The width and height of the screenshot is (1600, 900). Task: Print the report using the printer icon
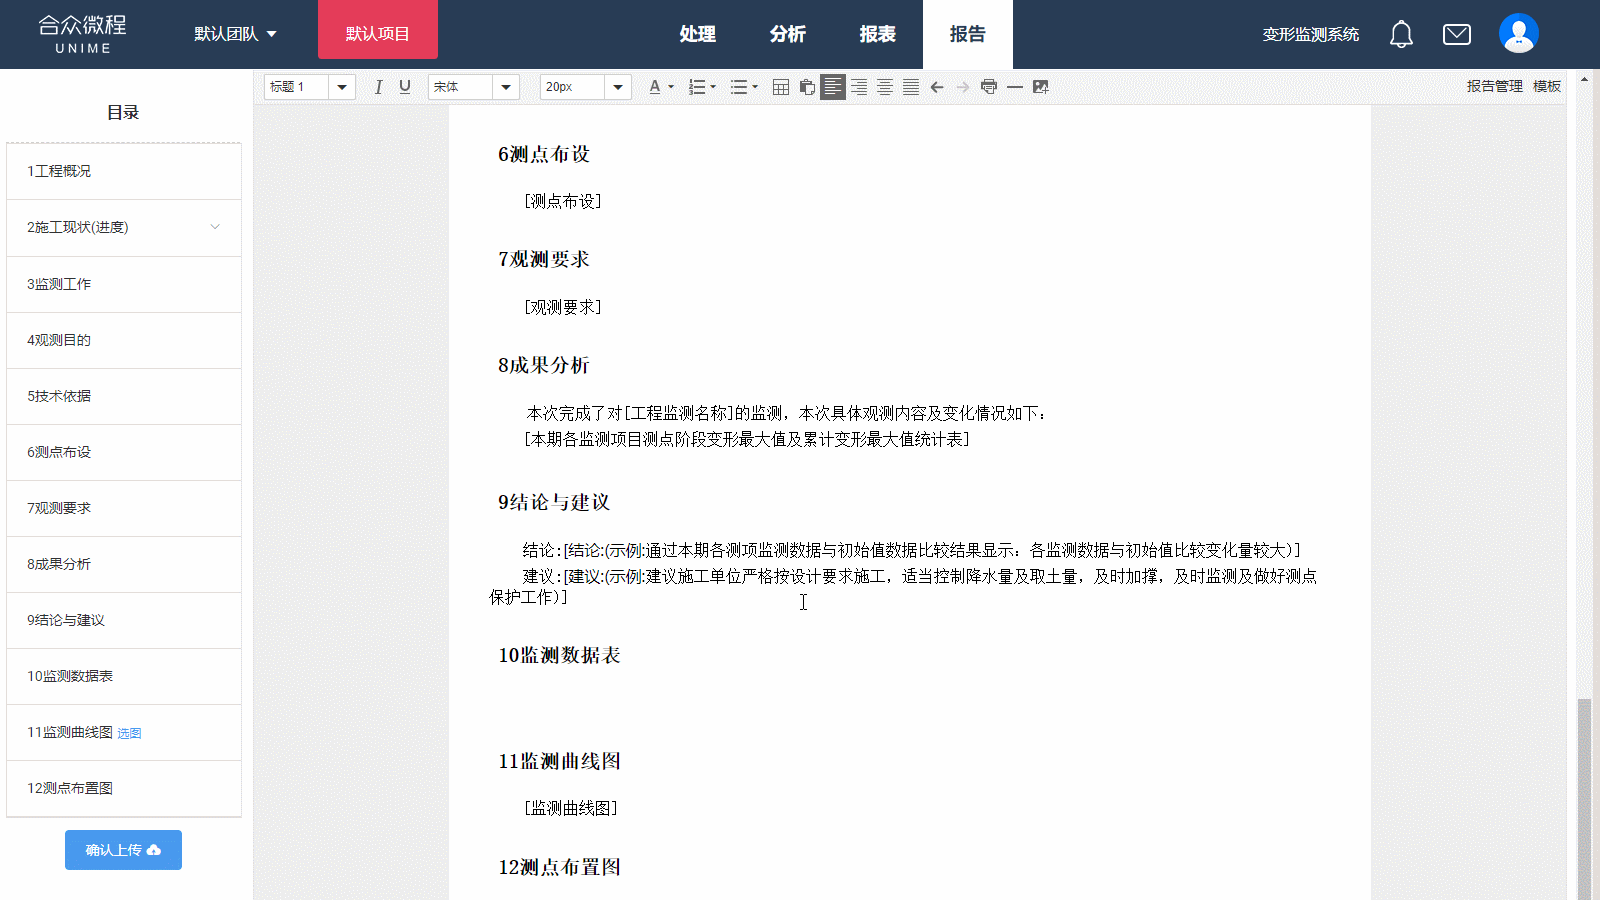point(989,87)
